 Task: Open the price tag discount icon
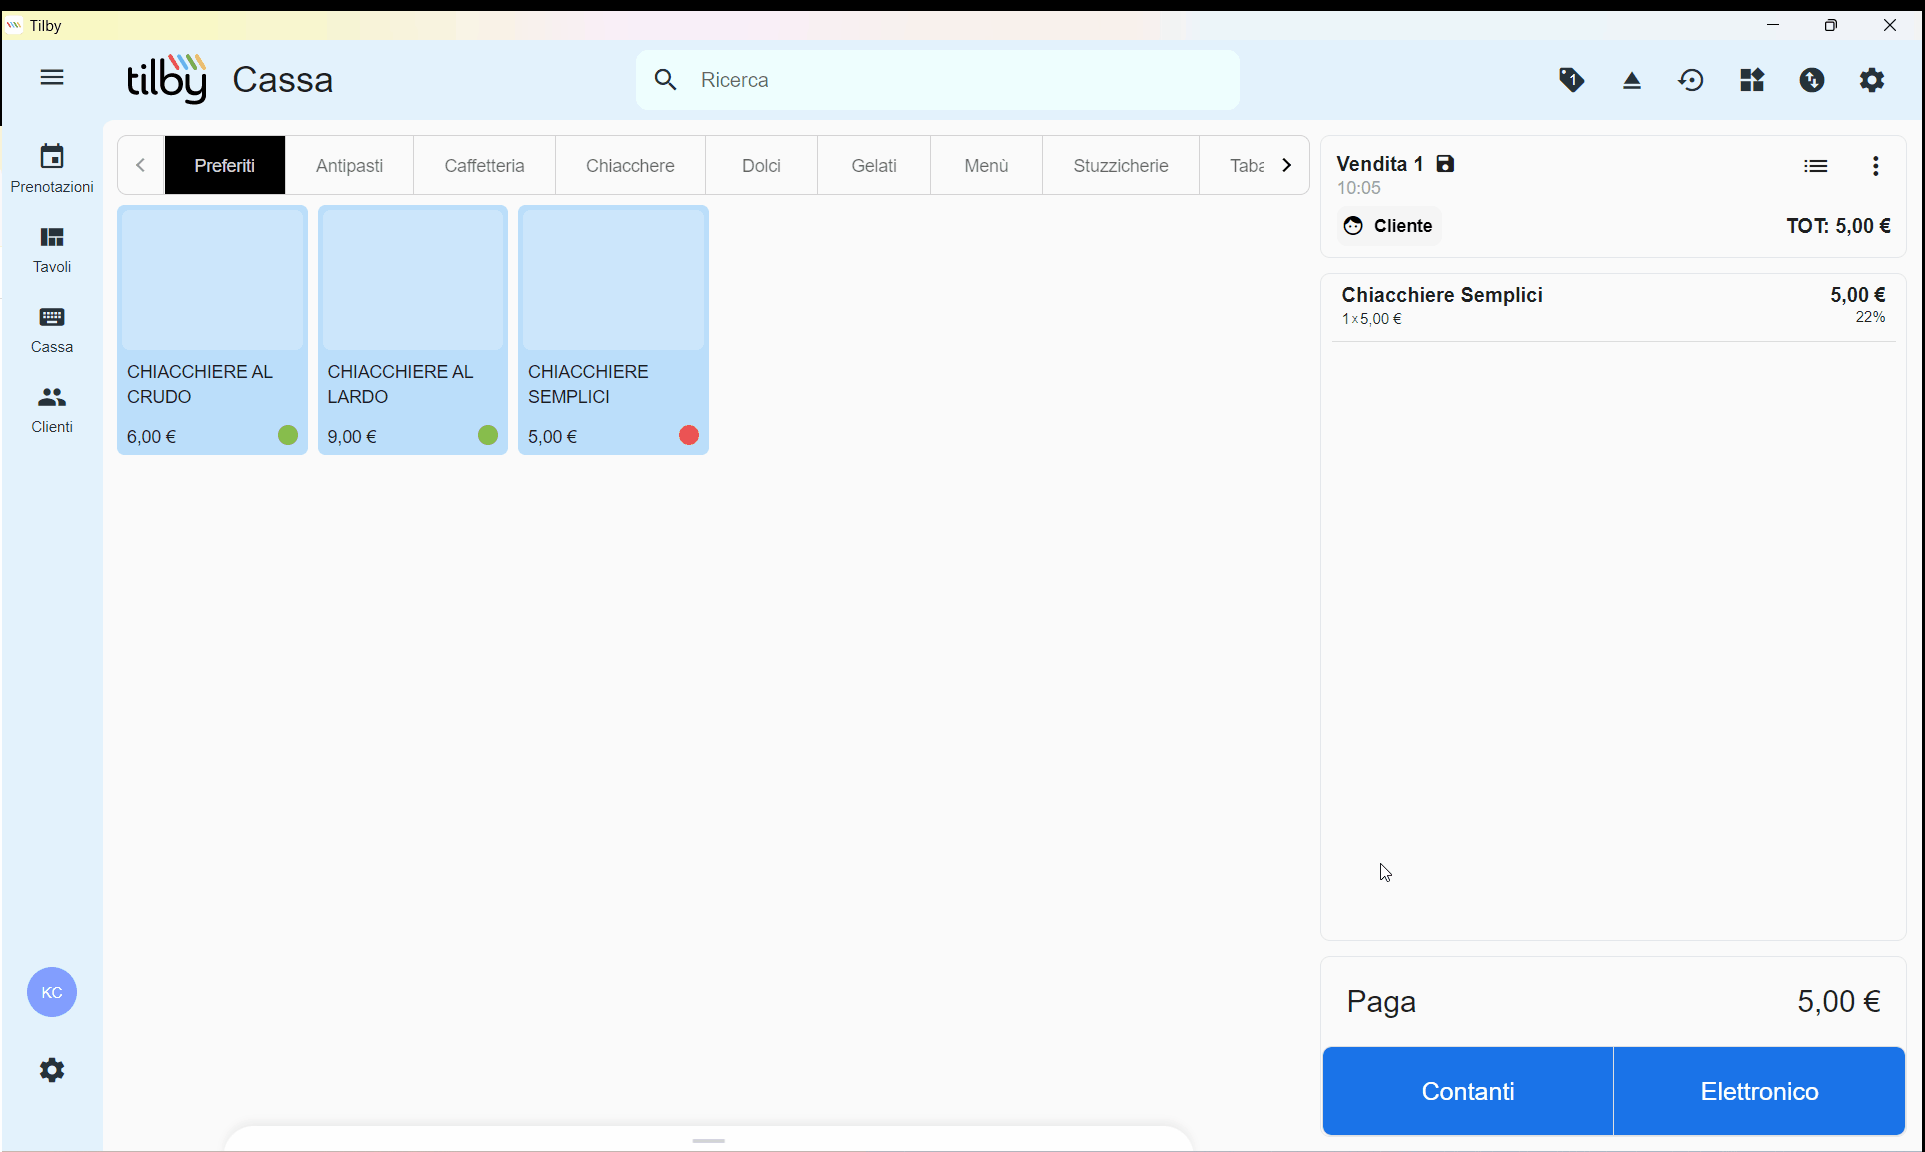click(x=1572, y=80)
